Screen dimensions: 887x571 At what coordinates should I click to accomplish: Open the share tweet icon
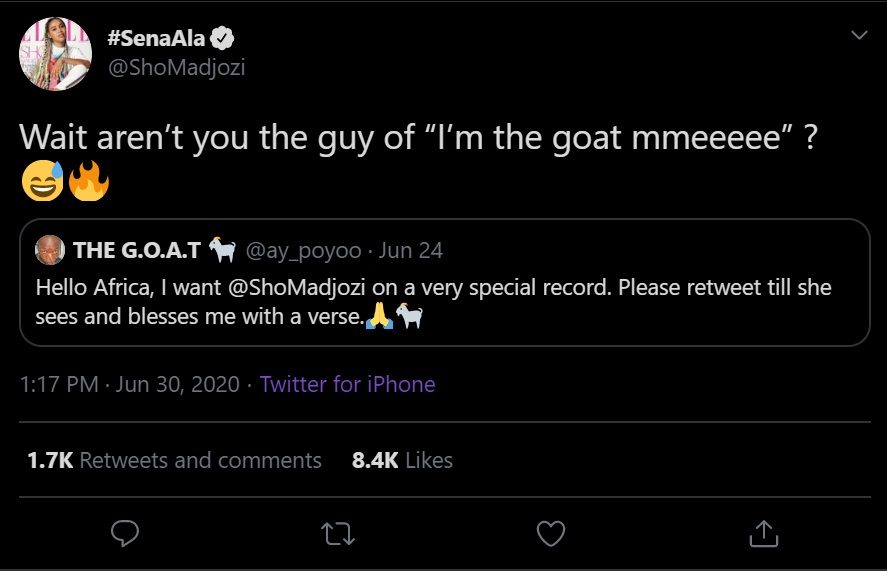pyautogui.click(x=763, y=534)
